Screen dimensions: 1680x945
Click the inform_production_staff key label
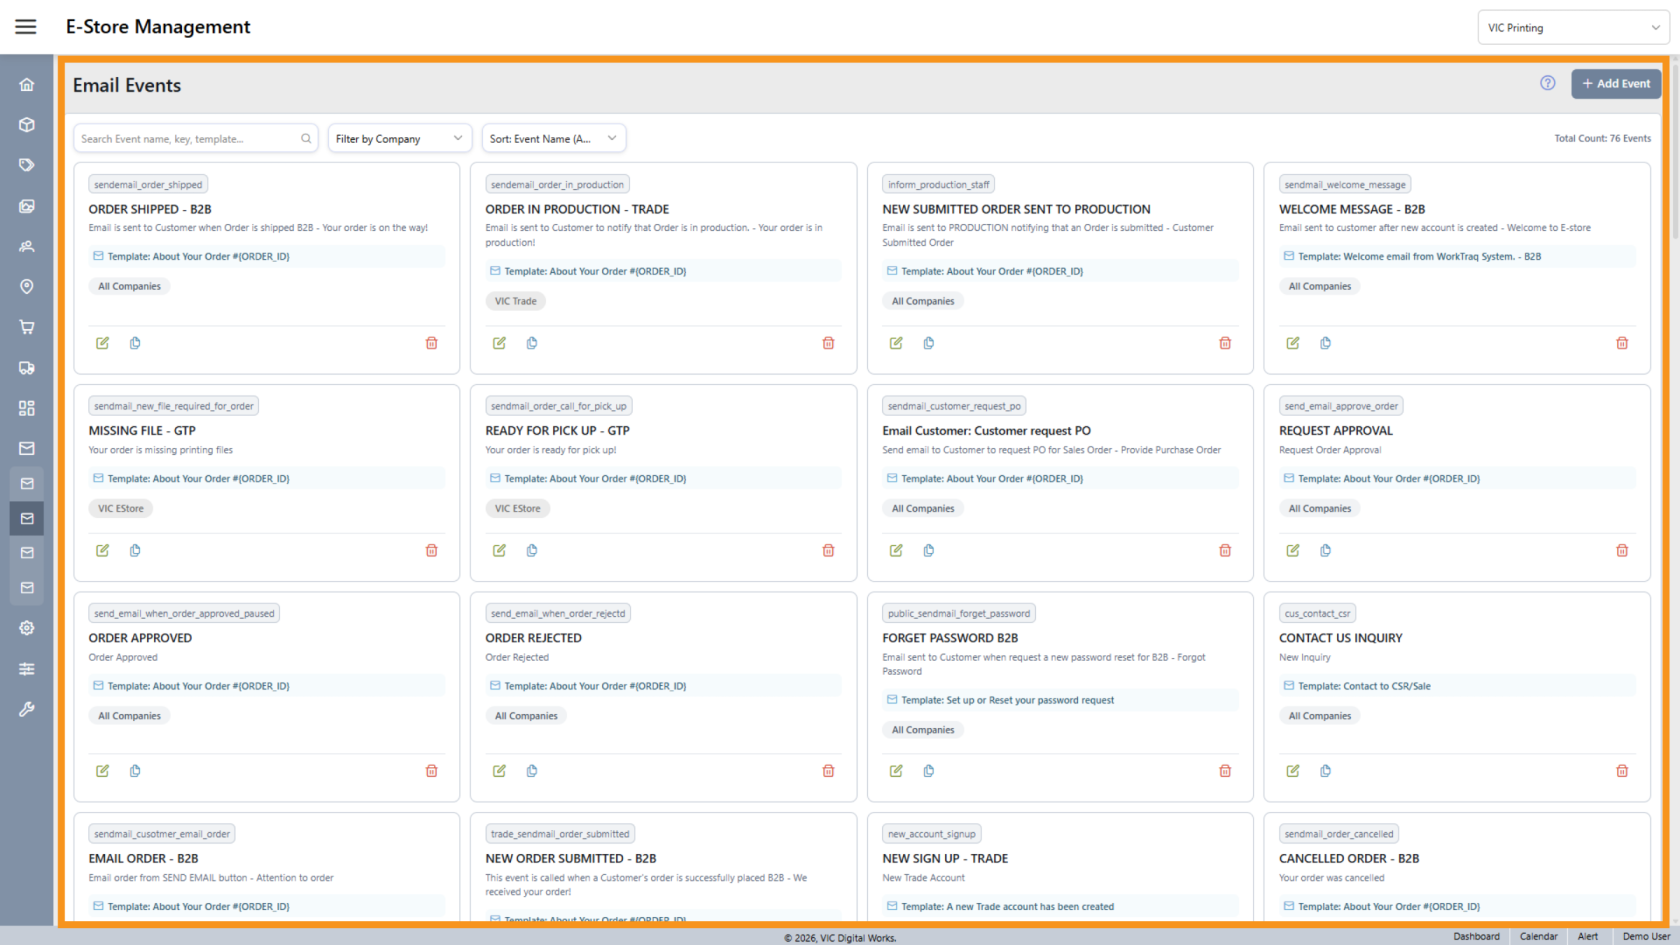[939, 185]
